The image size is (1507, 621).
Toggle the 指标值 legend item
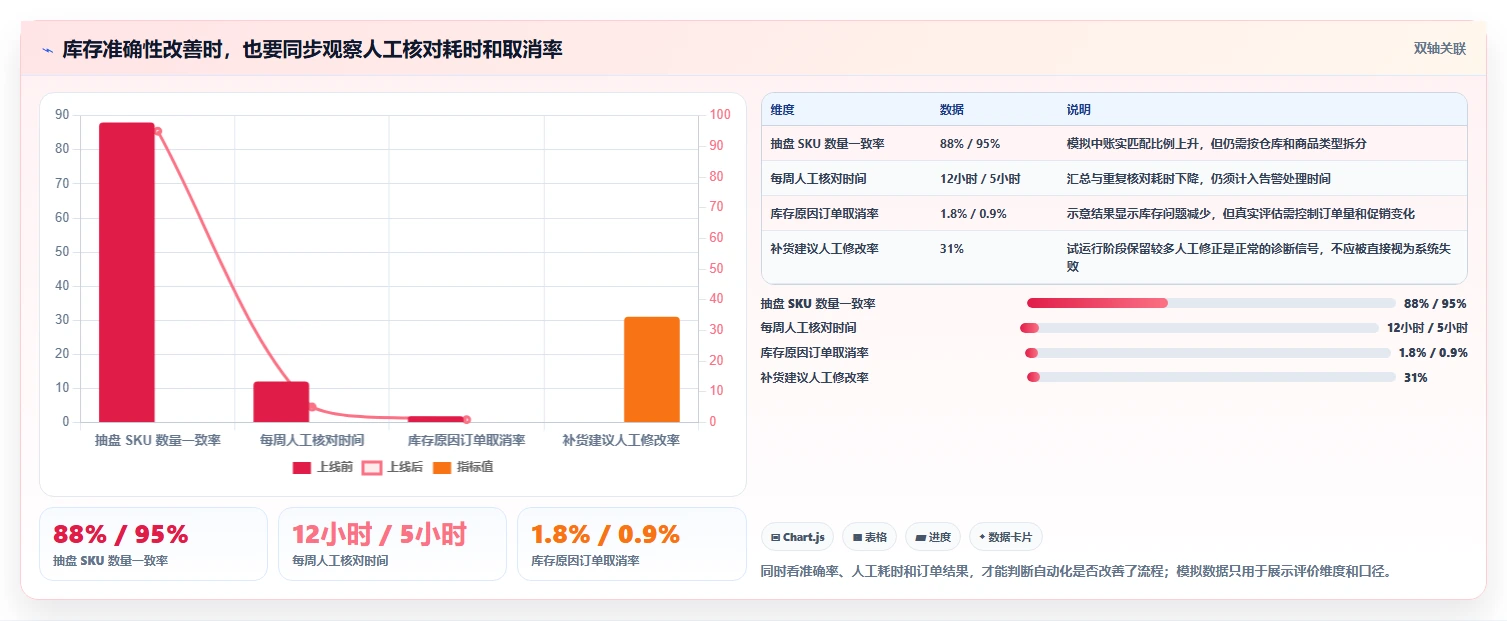point(462,467)
